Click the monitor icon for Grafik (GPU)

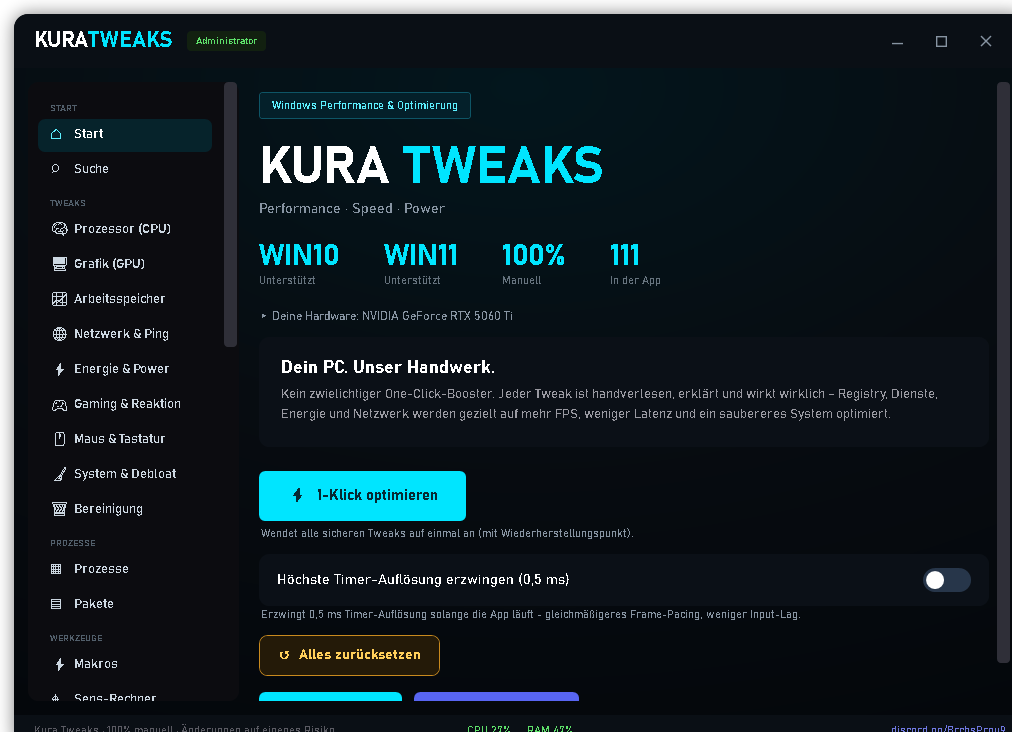point(59,263)
